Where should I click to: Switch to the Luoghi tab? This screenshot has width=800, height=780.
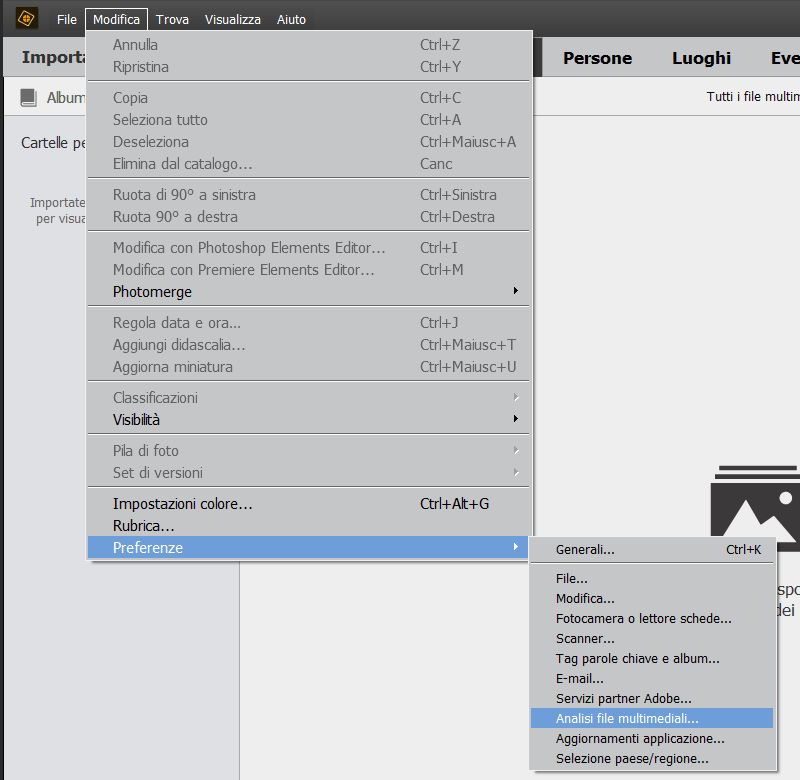coord(702,58)
